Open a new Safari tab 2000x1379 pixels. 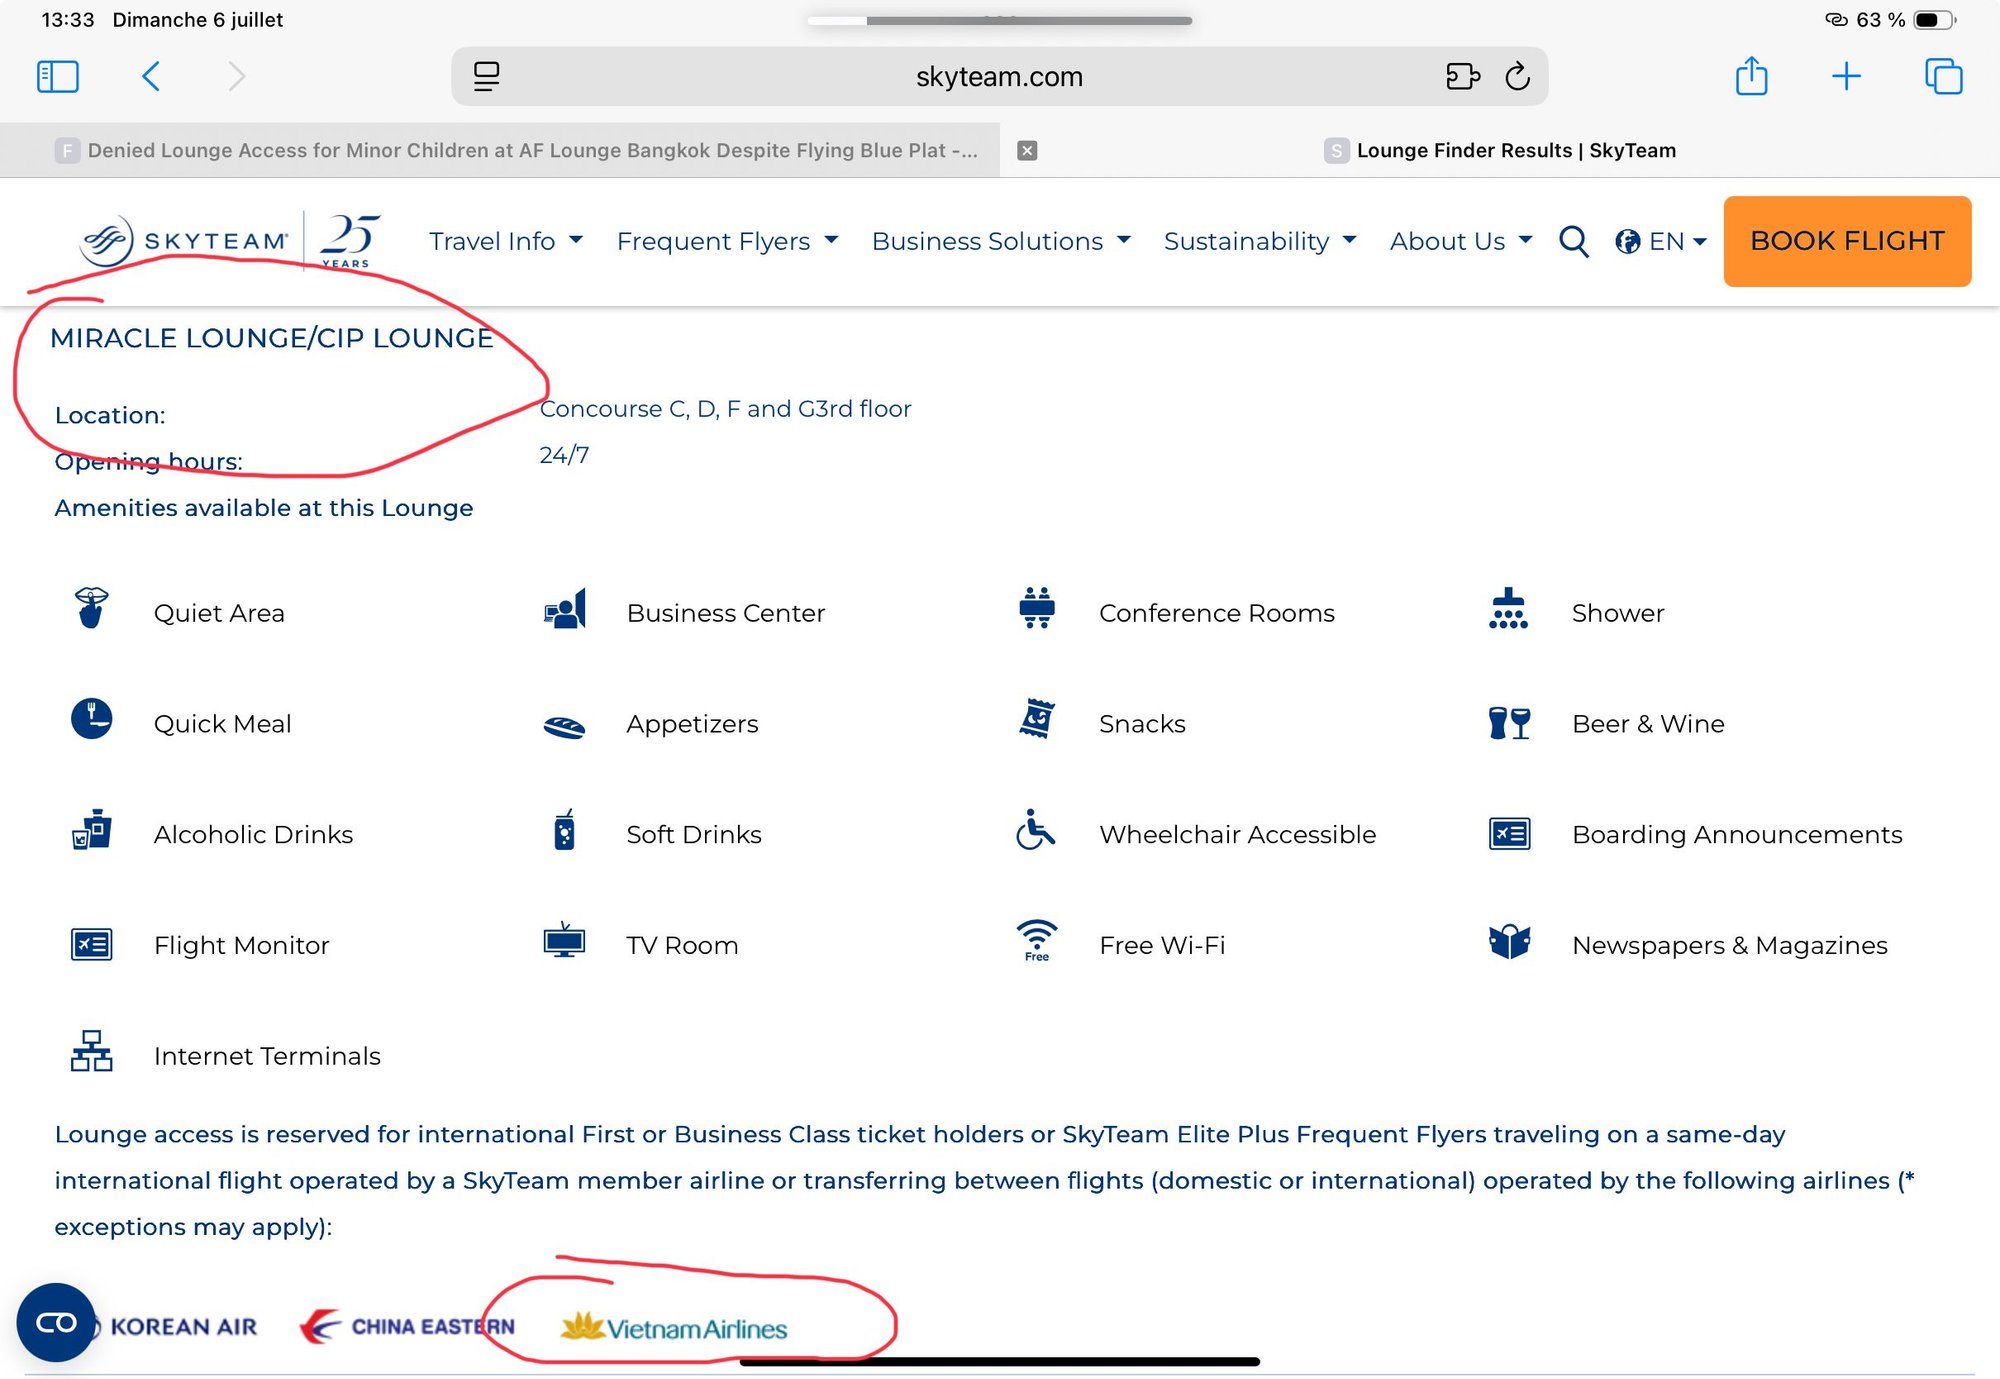pyautogui.click(x=1846, y=76)
